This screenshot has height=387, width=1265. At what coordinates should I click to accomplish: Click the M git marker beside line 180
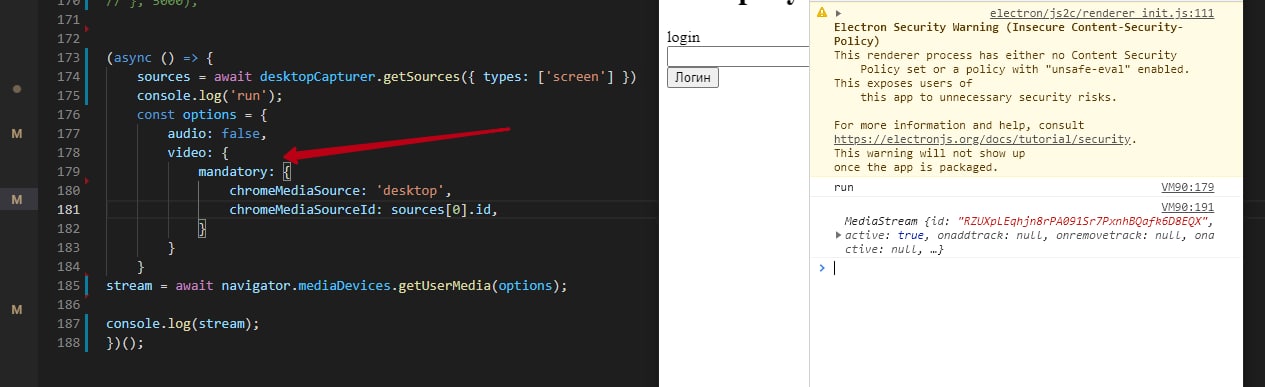click(x=16, y=201)
